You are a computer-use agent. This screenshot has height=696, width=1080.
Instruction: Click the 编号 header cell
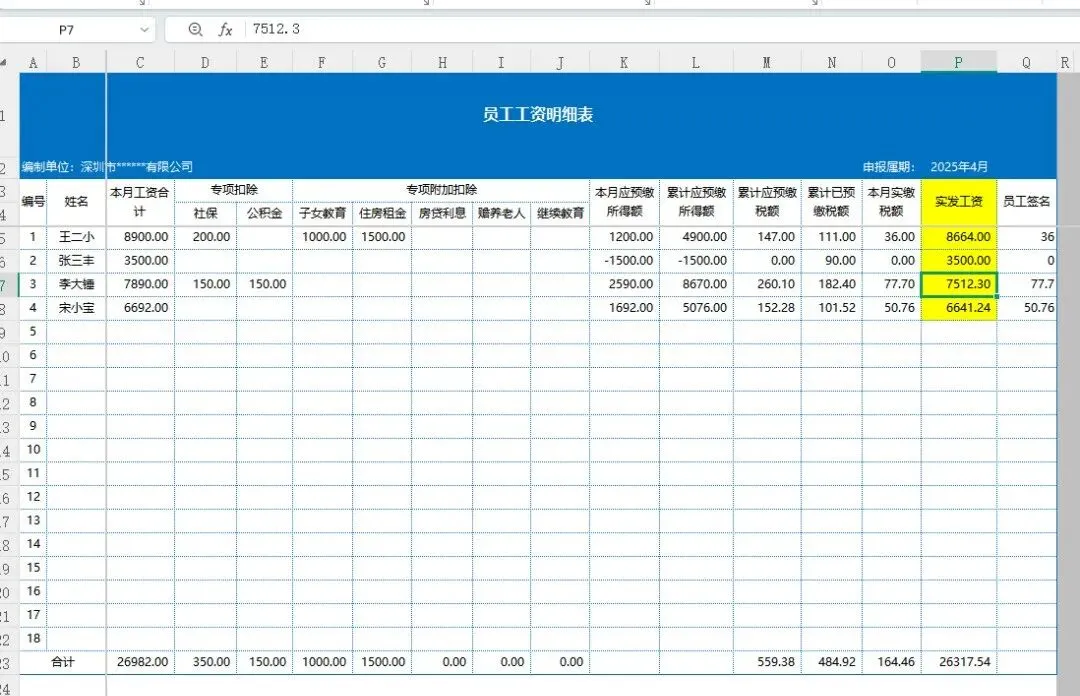pos(33,201)
